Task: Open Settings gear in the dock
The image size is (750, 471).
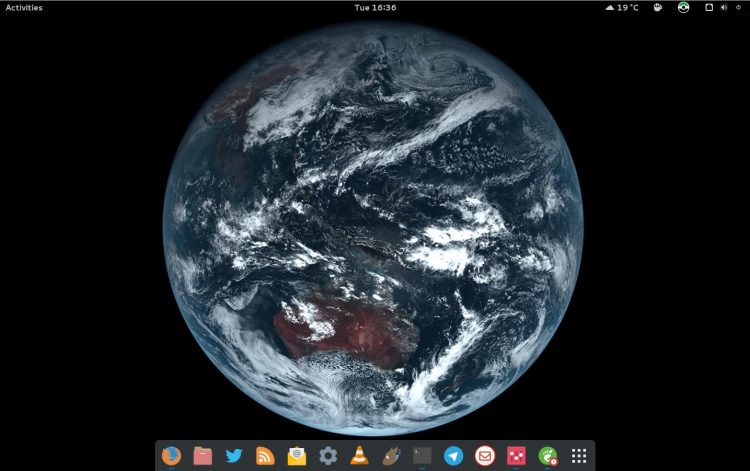Action: tap(328, 456)
